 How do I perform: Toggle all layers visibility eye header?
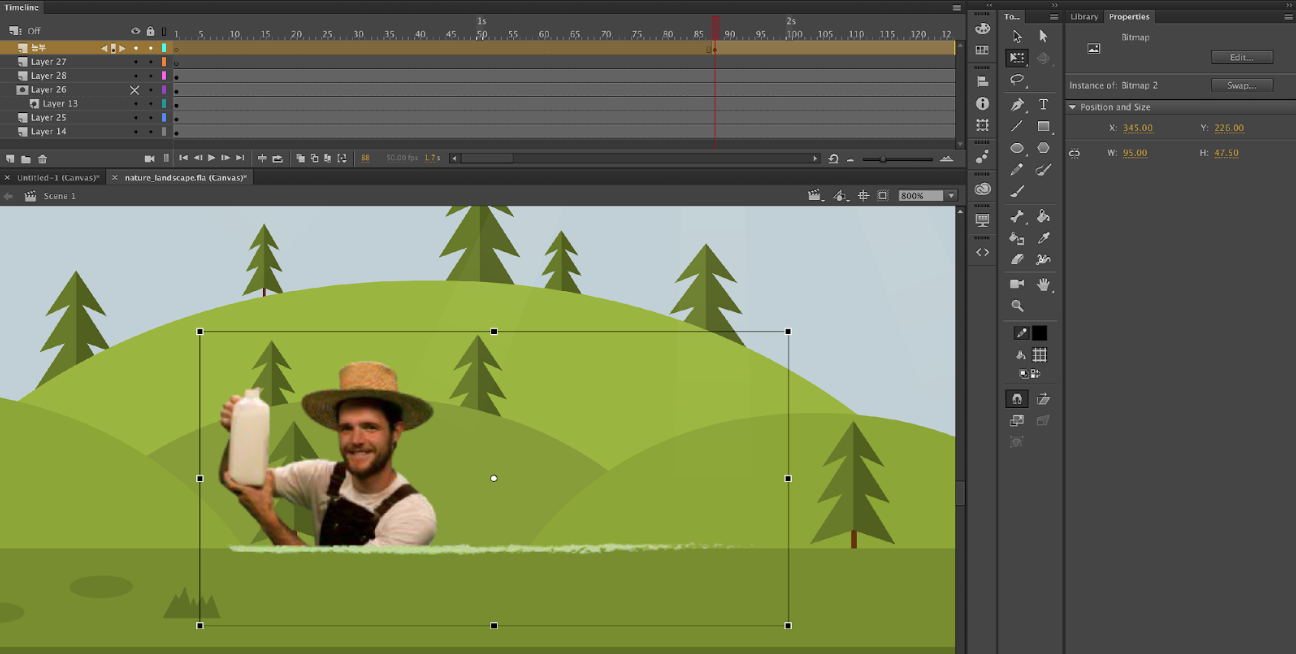pyautogui.click(x=136, y=31)
